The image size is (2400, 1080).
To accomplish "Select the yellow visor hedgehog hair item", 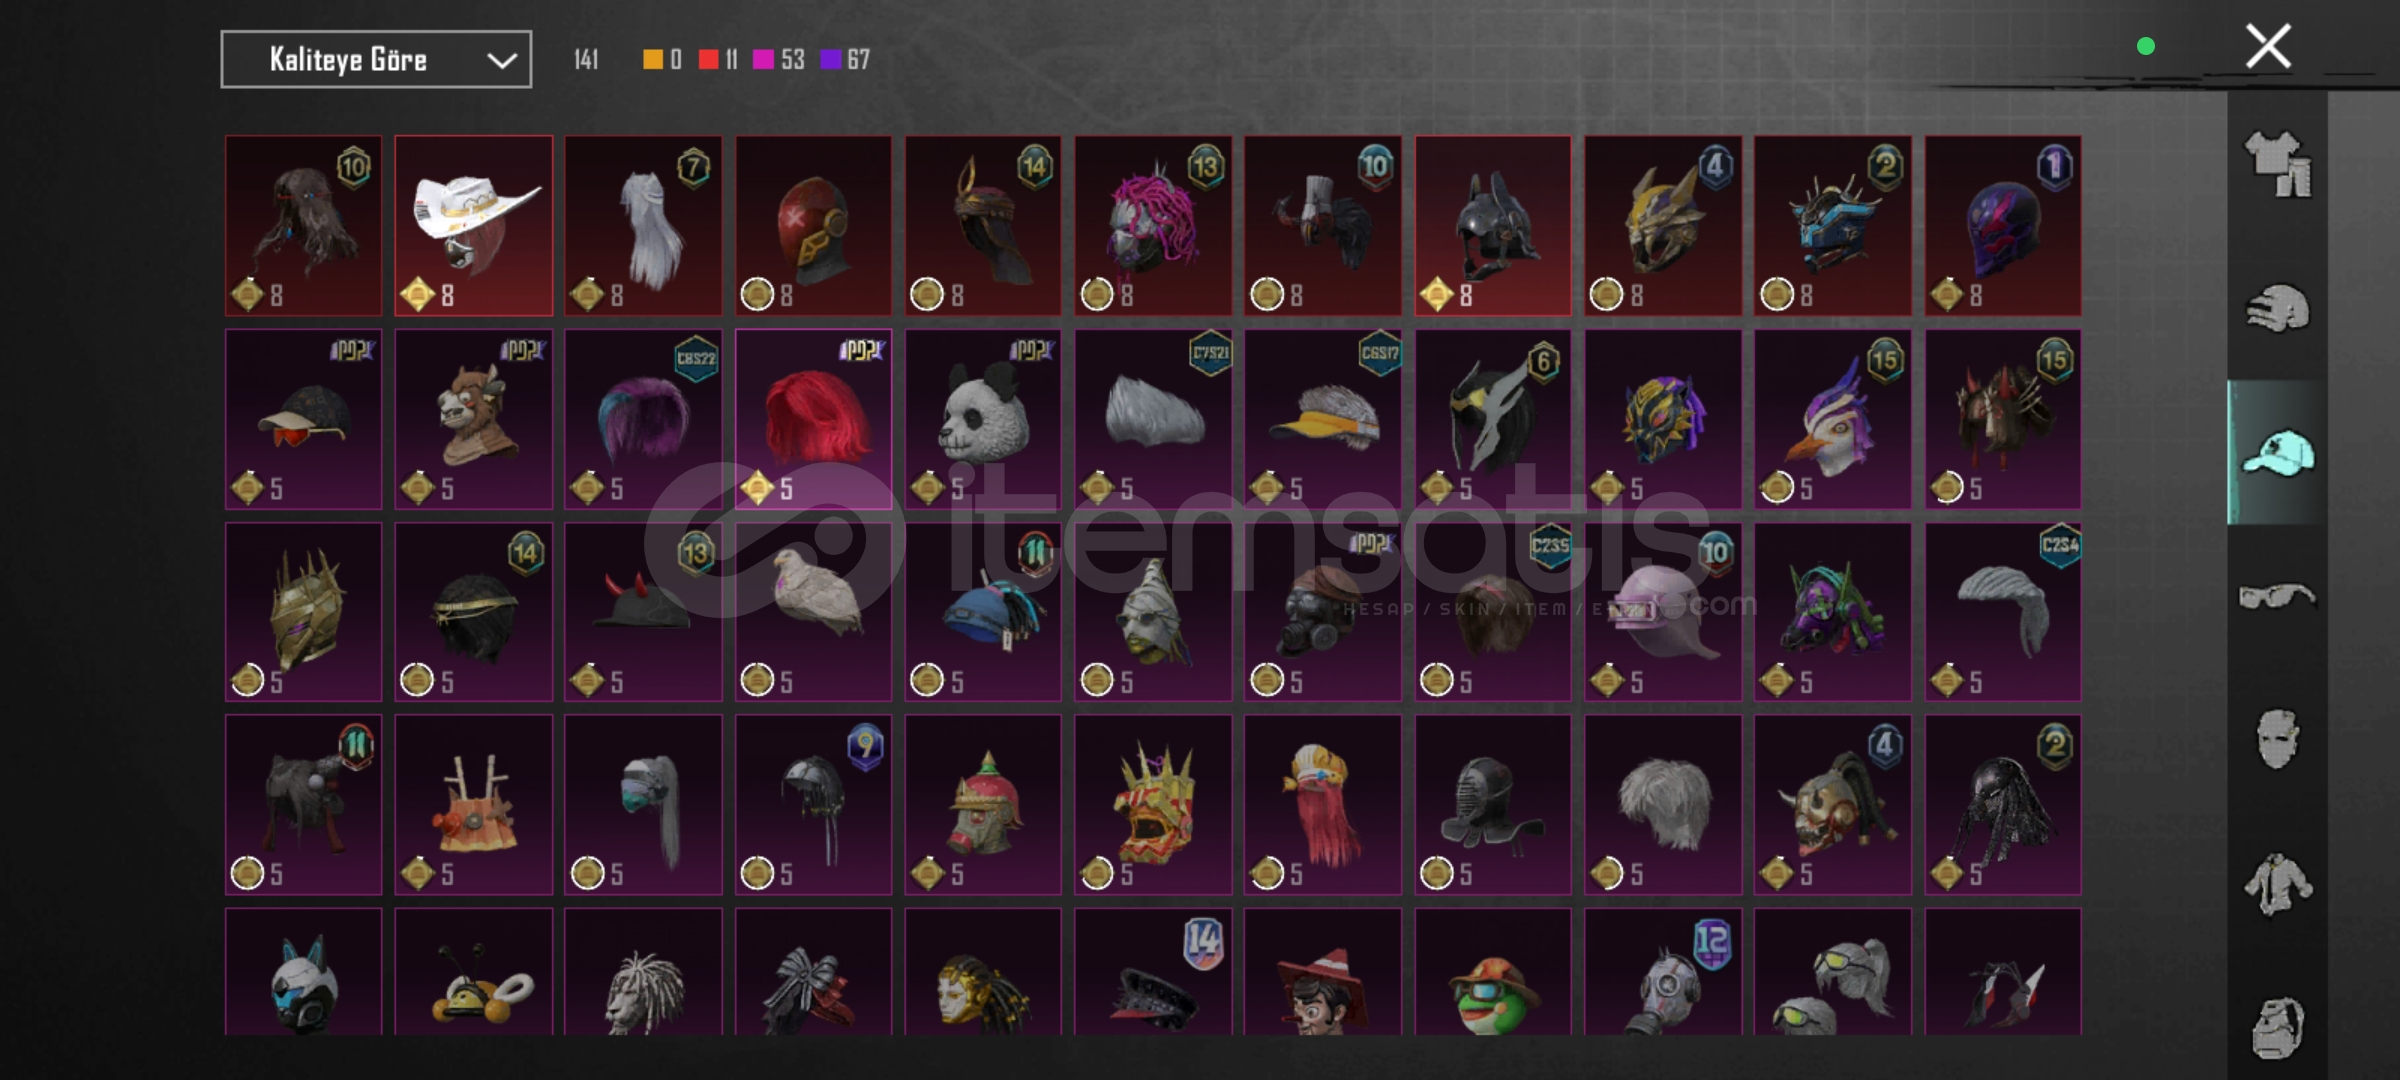I will (1323, 419).
